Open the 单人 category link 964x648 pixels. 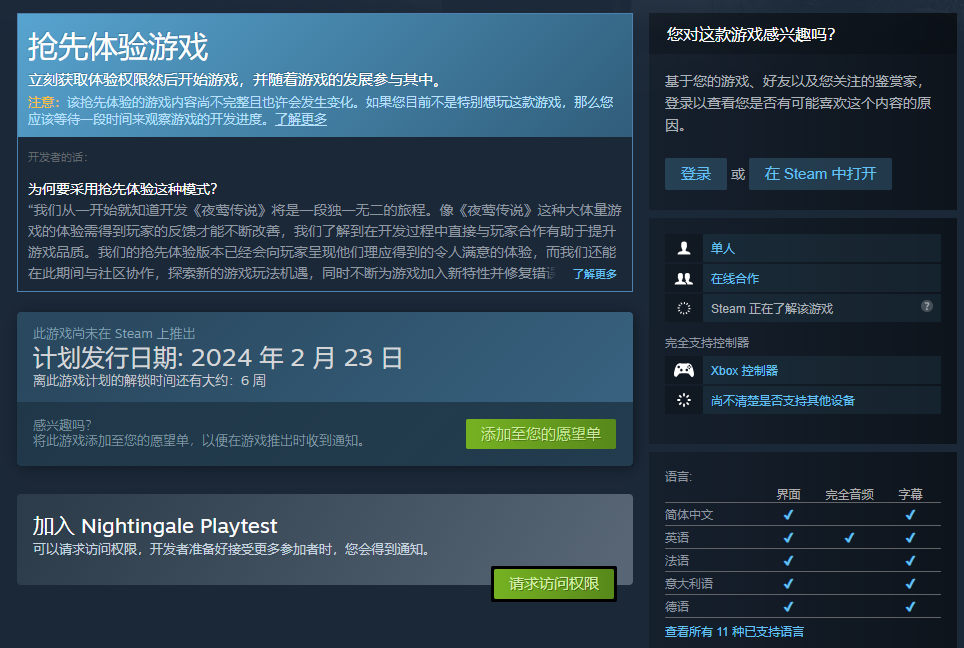point(722,248)
